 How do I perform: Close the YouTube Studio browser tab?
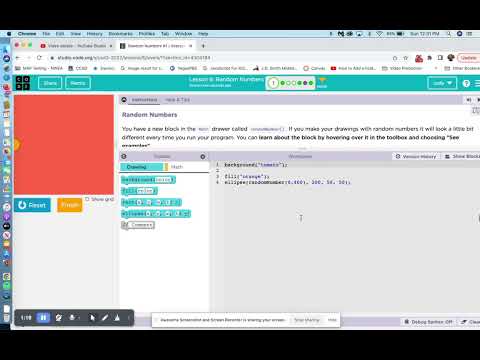pos(111,46)
